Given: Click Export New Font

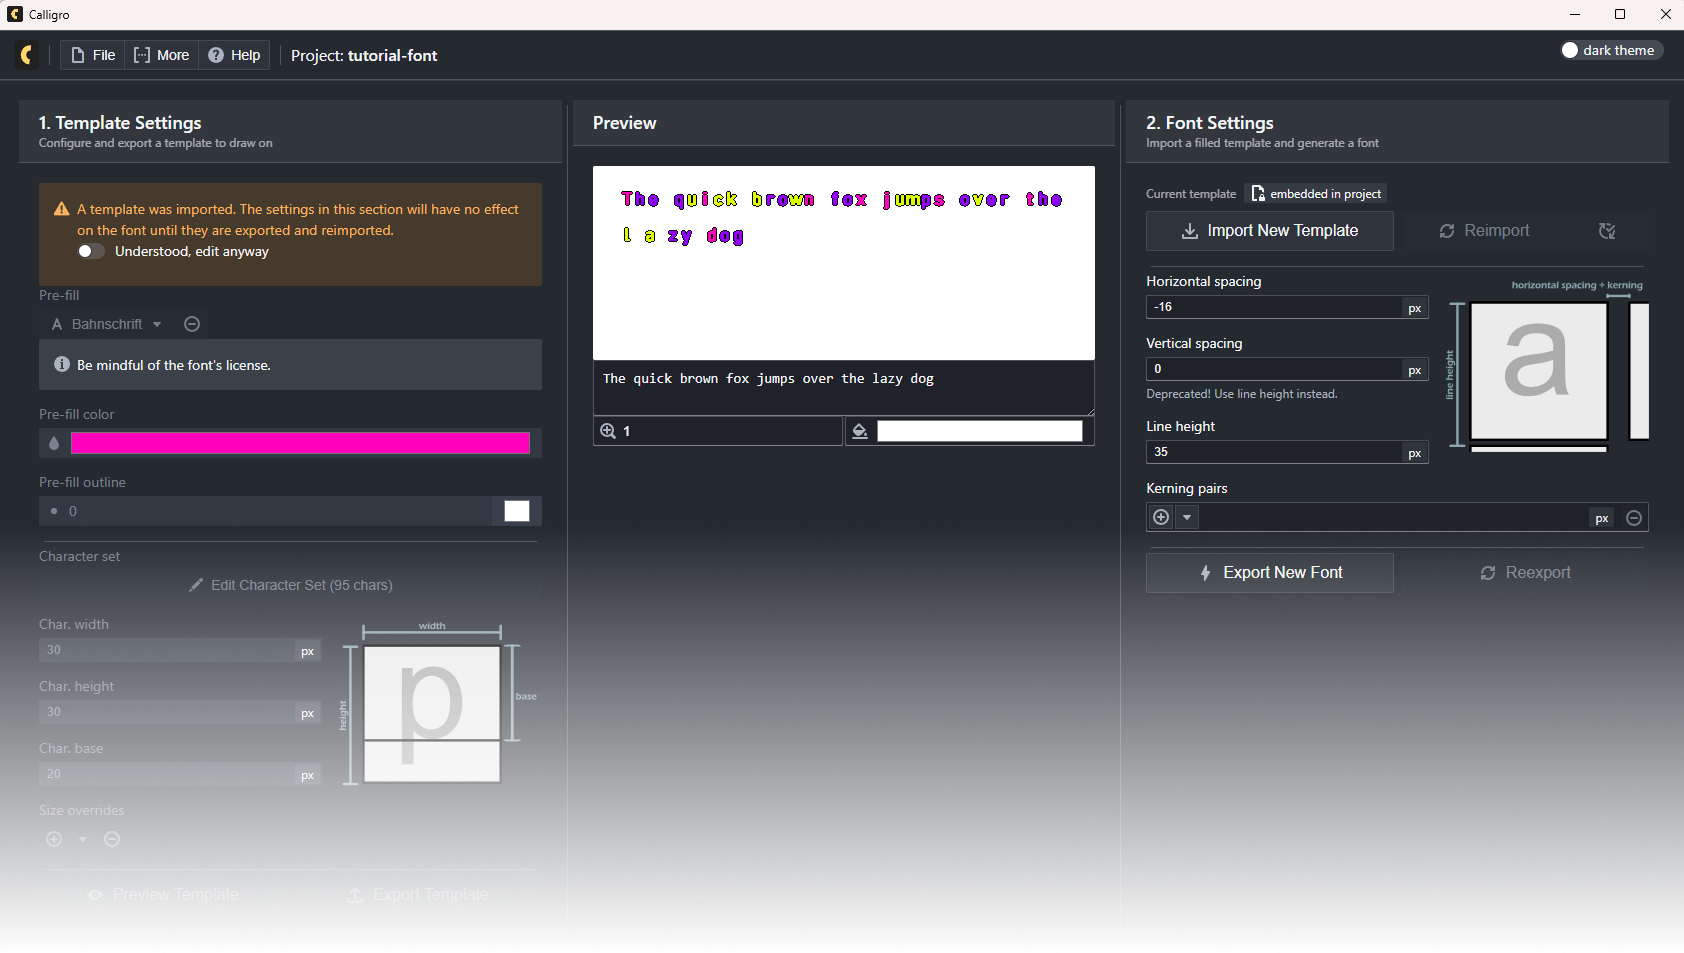Looking at the screenshot, I should (1268, 572).
